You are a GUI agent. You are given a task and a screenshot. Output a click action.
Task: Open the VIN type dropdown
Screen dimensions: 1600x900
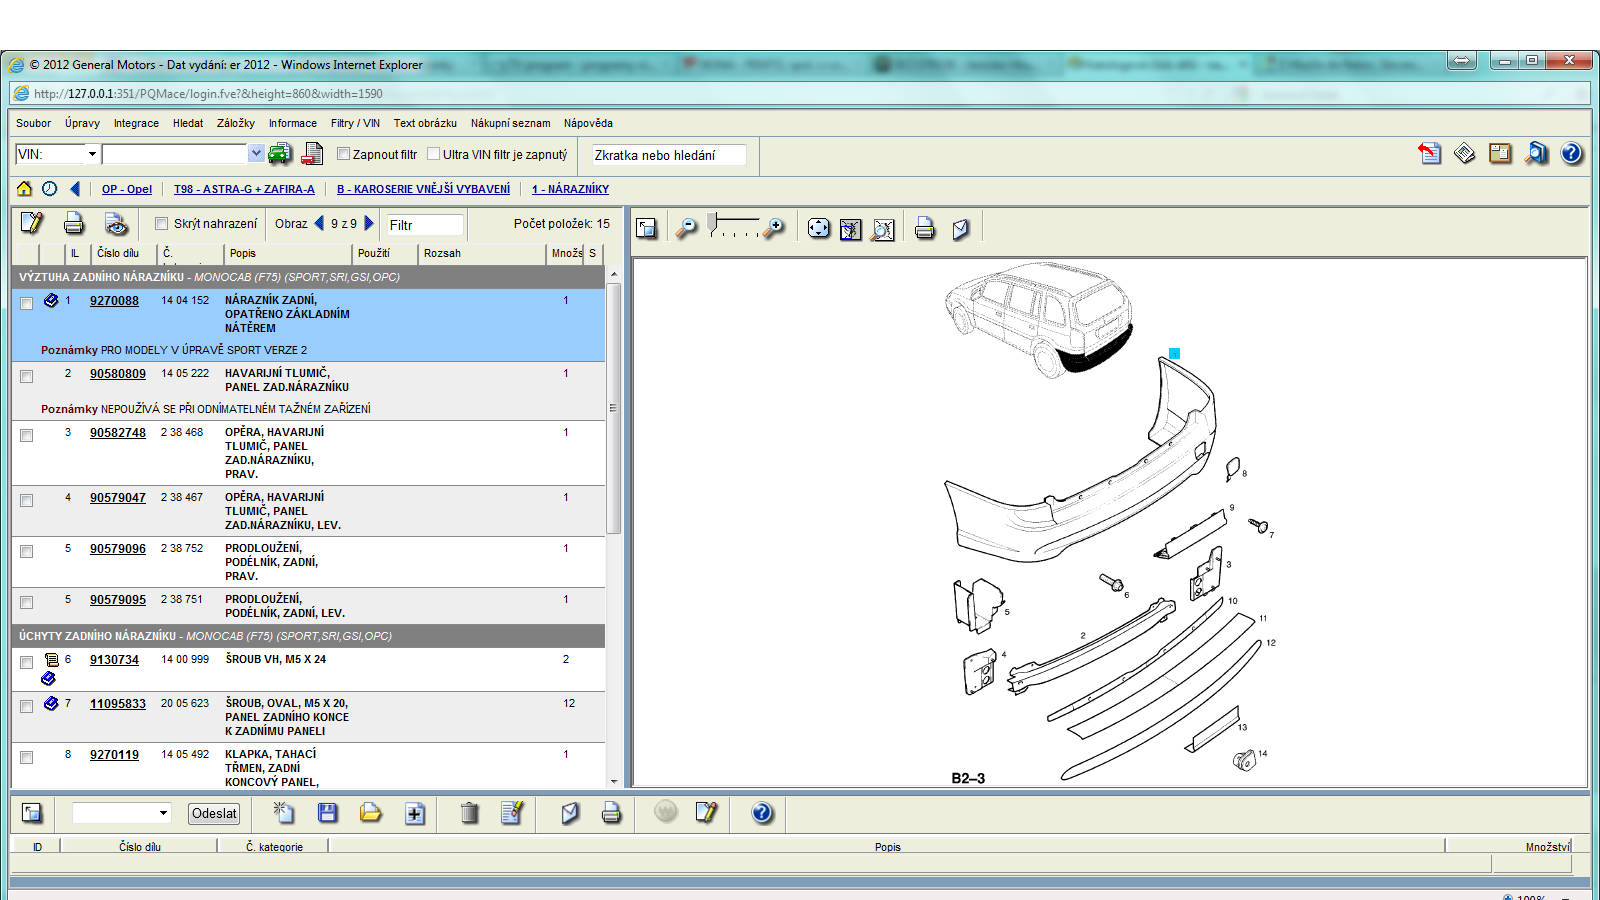pyautogui.click(x=92, y=154)
